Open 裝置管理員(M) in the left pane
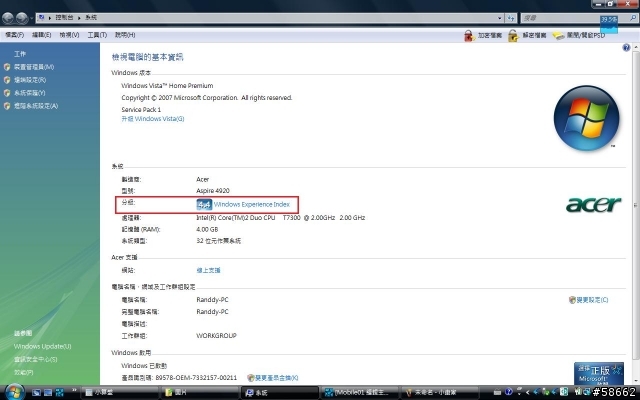 (x=34, y=67)
